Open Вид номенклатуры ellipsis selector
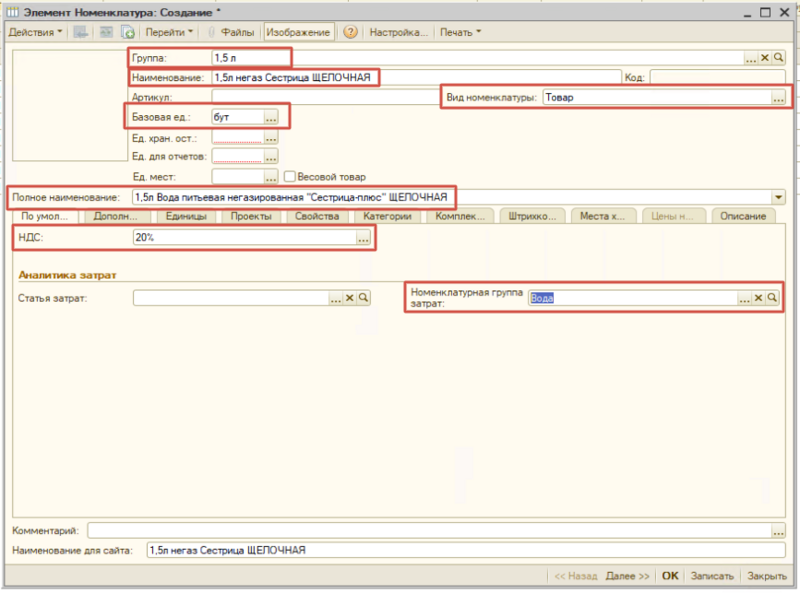 (778, 97)
